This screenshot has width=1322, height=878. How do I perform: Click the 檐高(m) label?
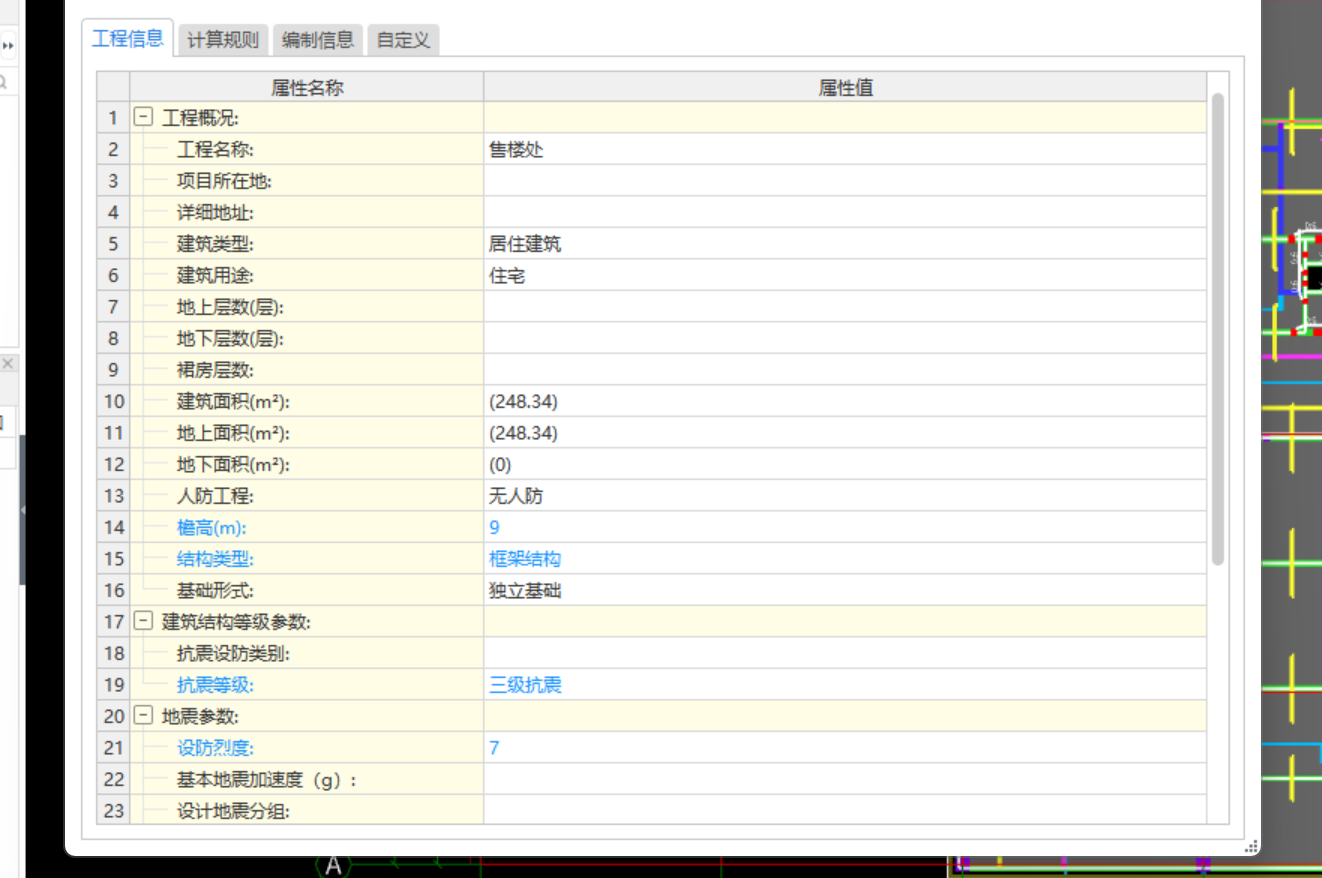(211, 528)
